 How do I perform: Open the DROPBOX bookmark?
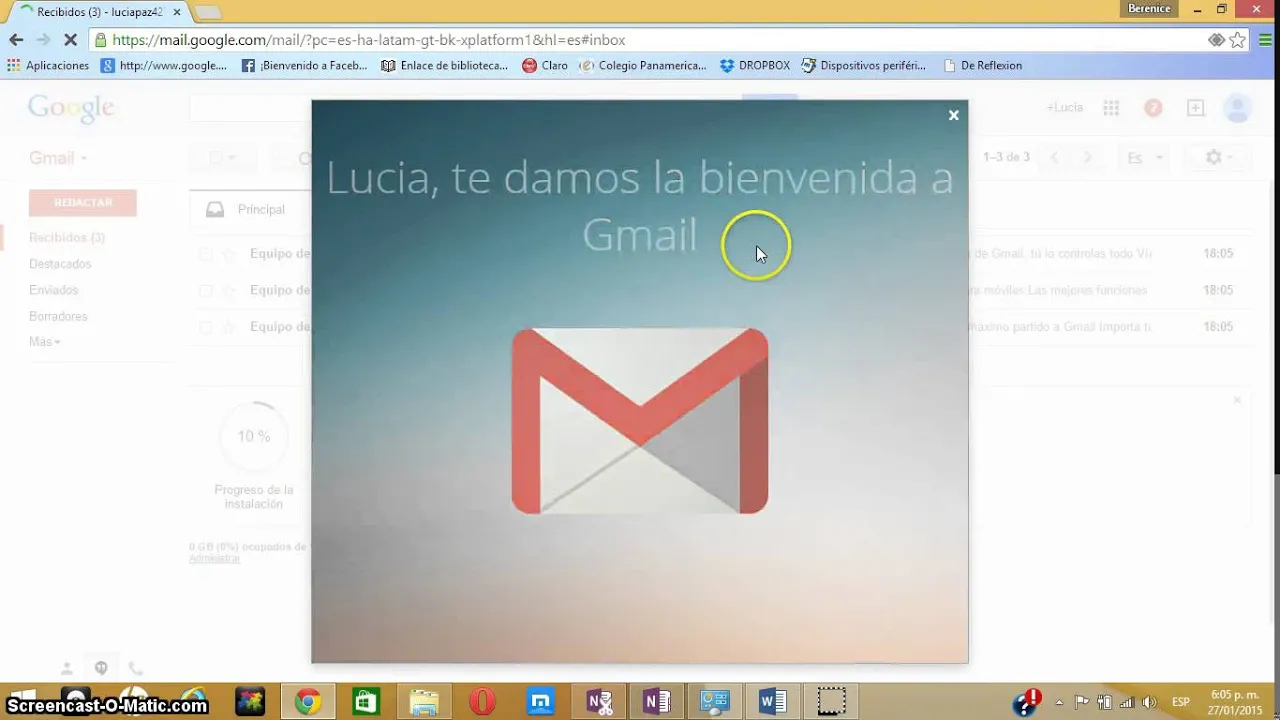755,65
